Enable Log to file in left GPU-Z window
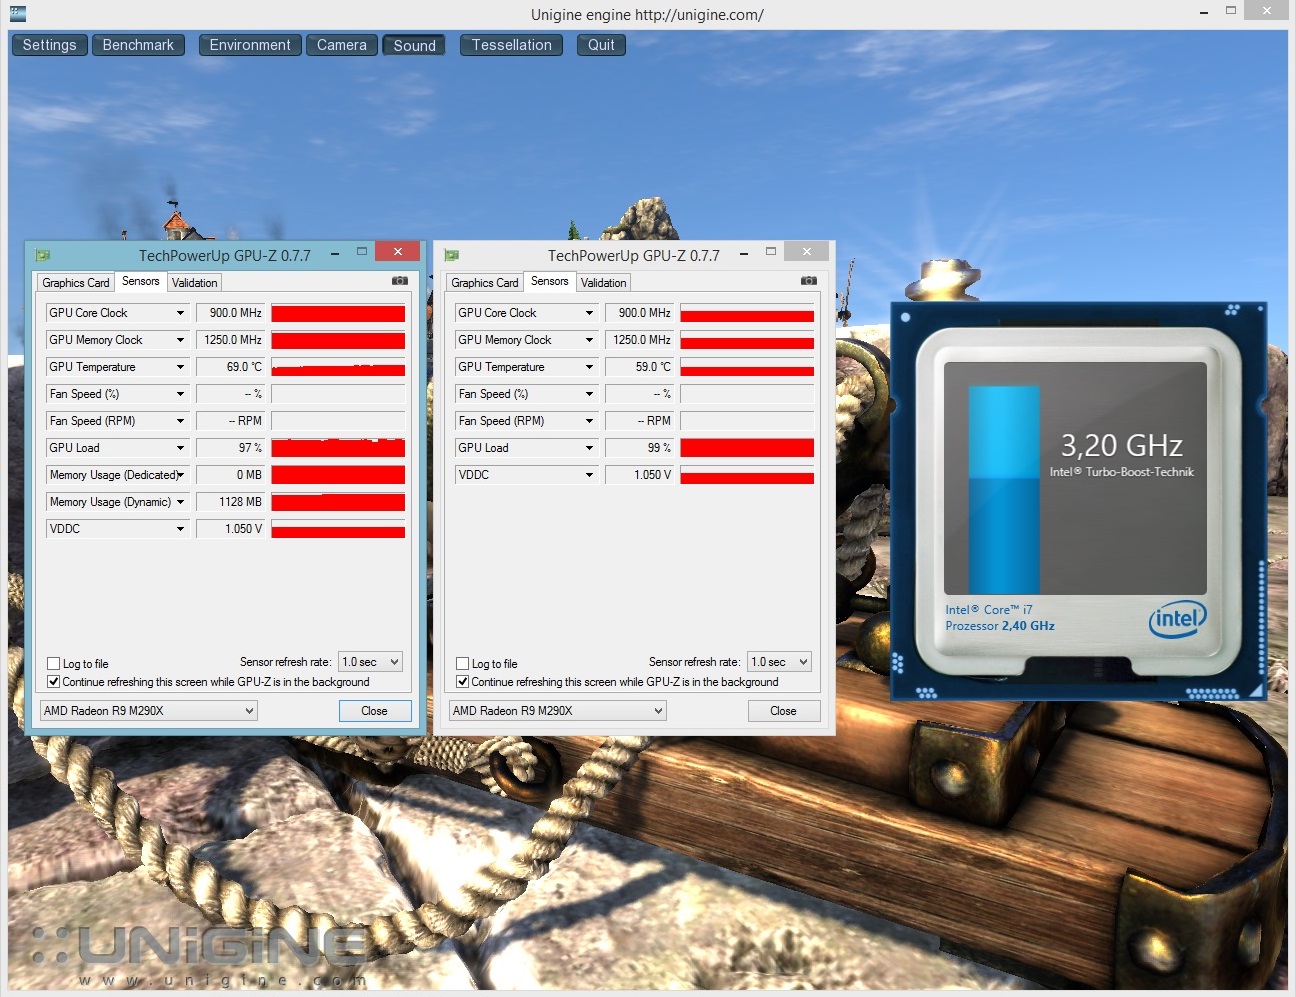The width and height of the screenshot is (1296, 997). pos(54,664)
